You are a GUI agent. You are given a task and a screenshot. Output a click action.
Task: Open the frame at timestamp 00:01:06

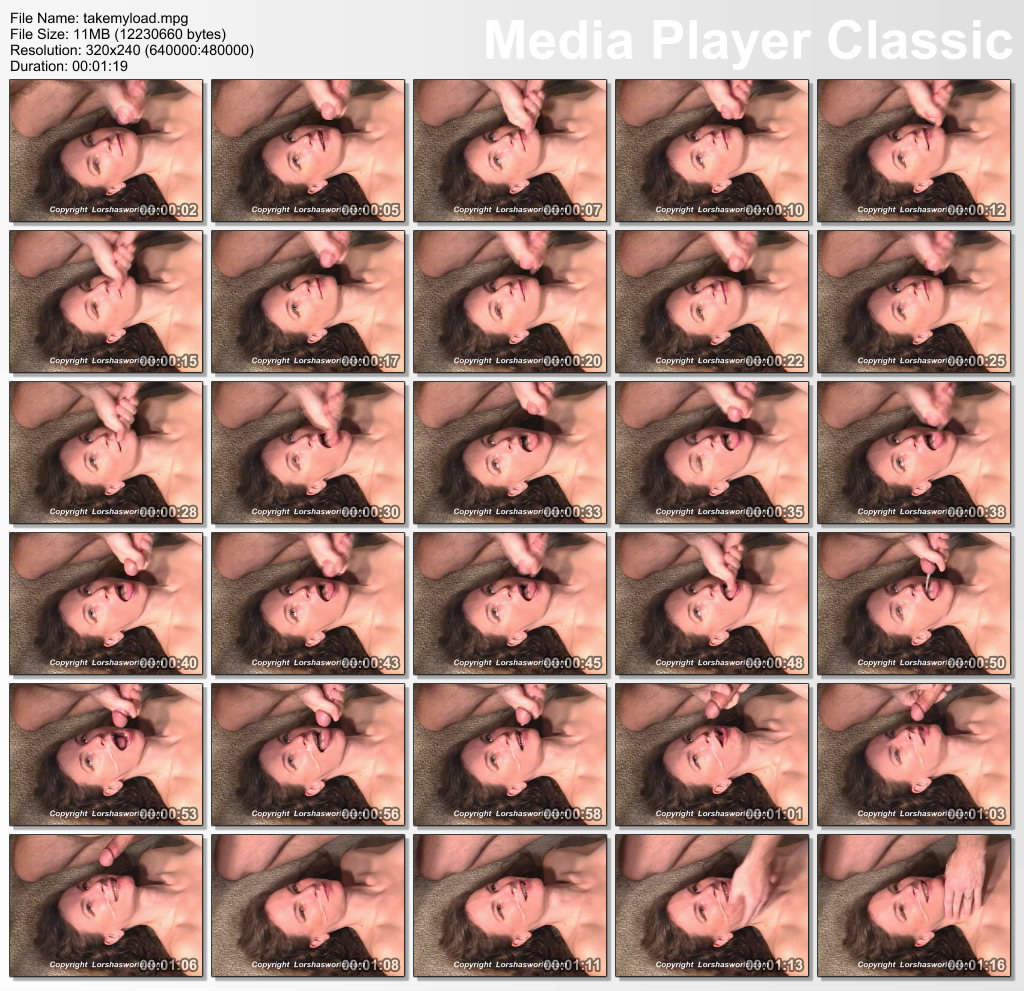(x=105, y=905)
